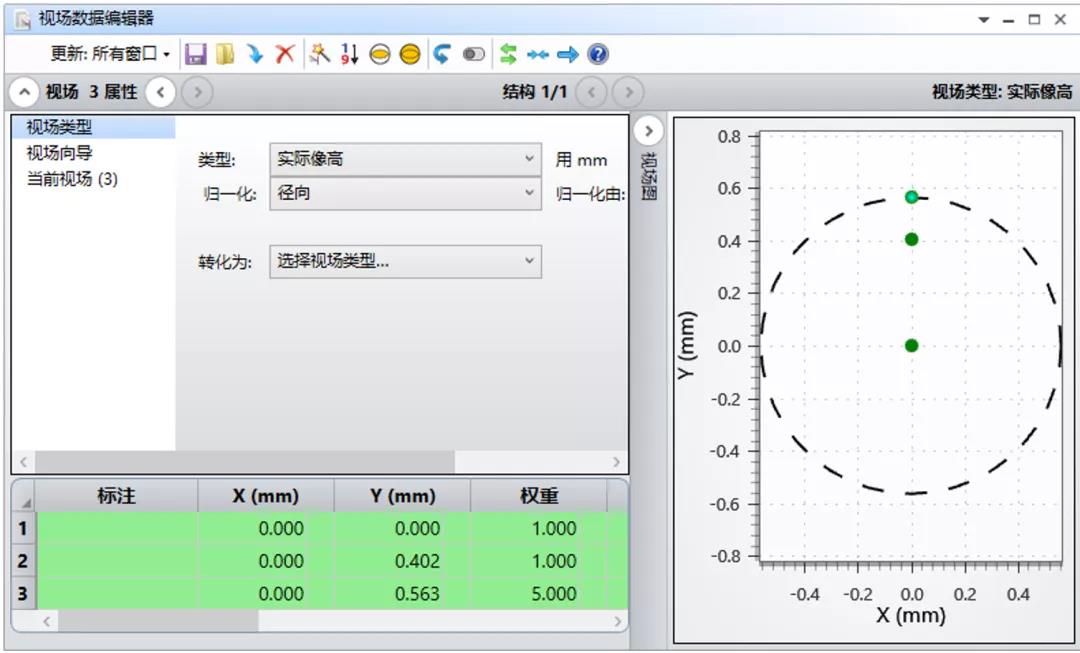The image size is (1080, 653).
Task: Click the green swap arrows icon
Action: 508,54
